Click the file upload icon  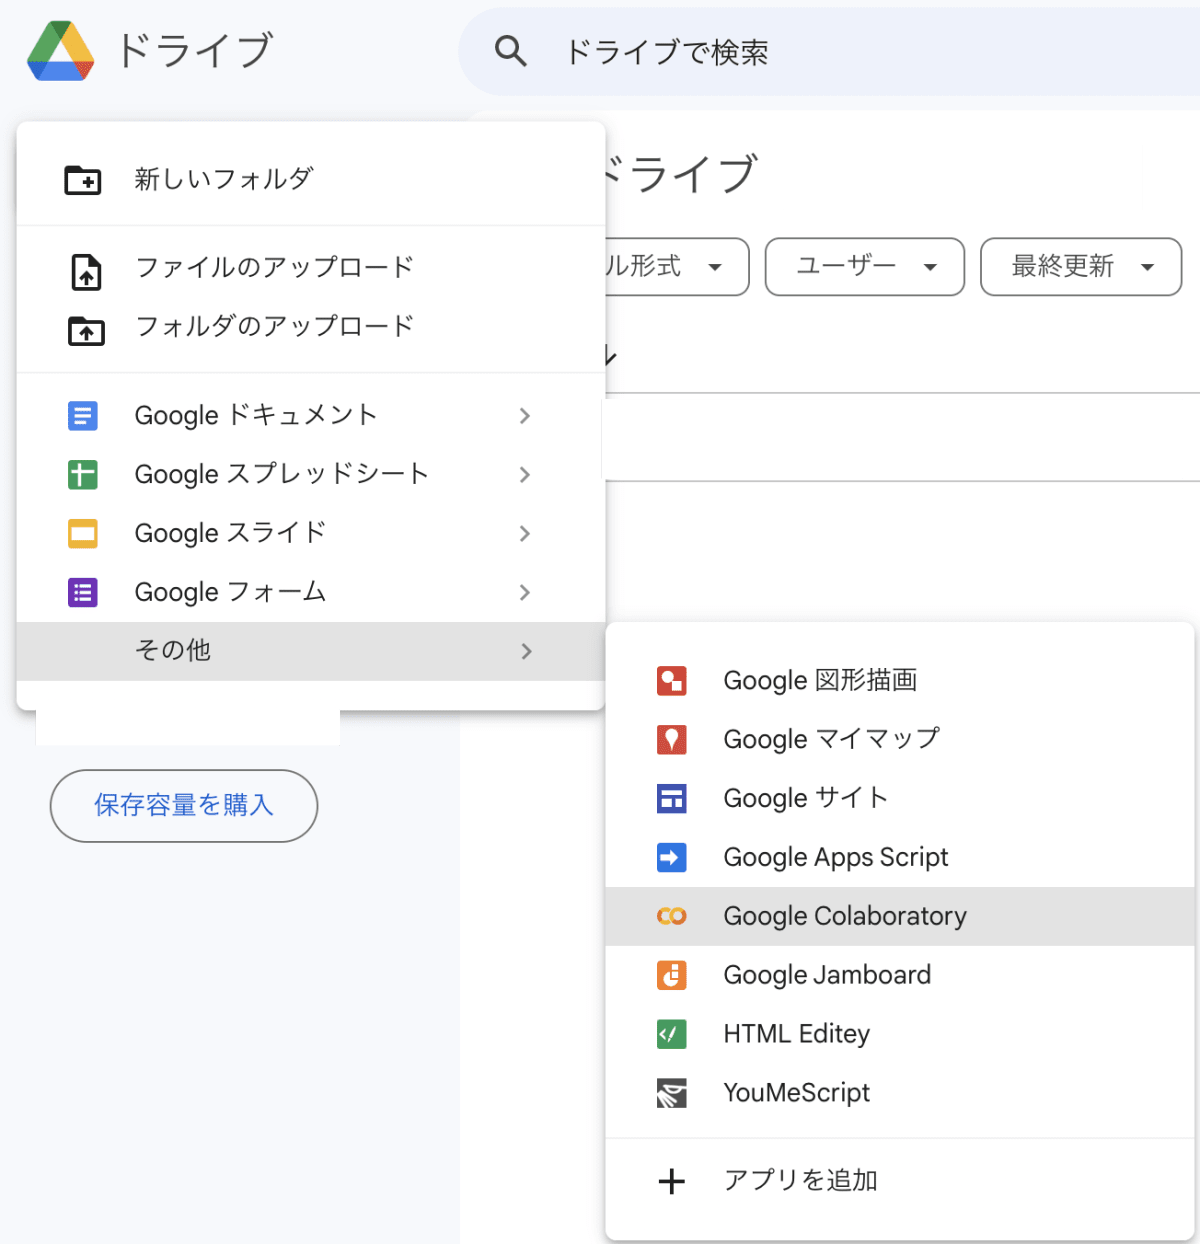coord(86,272)
